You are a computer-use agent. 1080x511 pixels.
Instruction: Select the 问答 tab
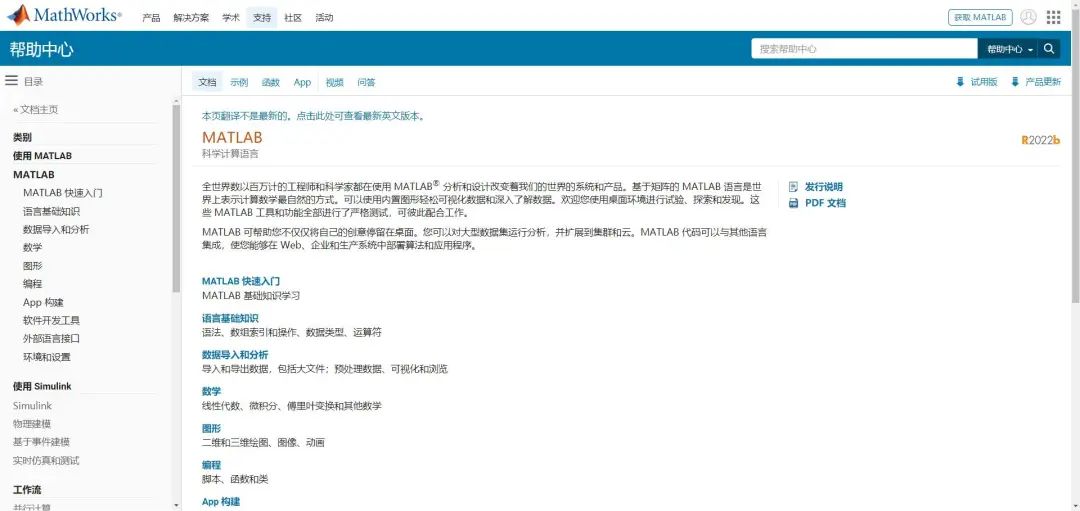366,82
